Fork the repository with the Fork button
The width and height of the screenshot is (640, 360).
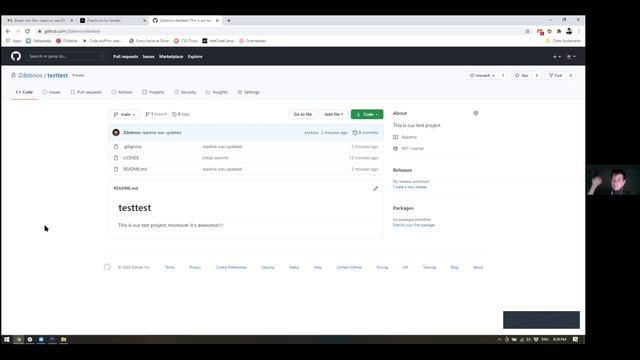[x=556, y=76]
